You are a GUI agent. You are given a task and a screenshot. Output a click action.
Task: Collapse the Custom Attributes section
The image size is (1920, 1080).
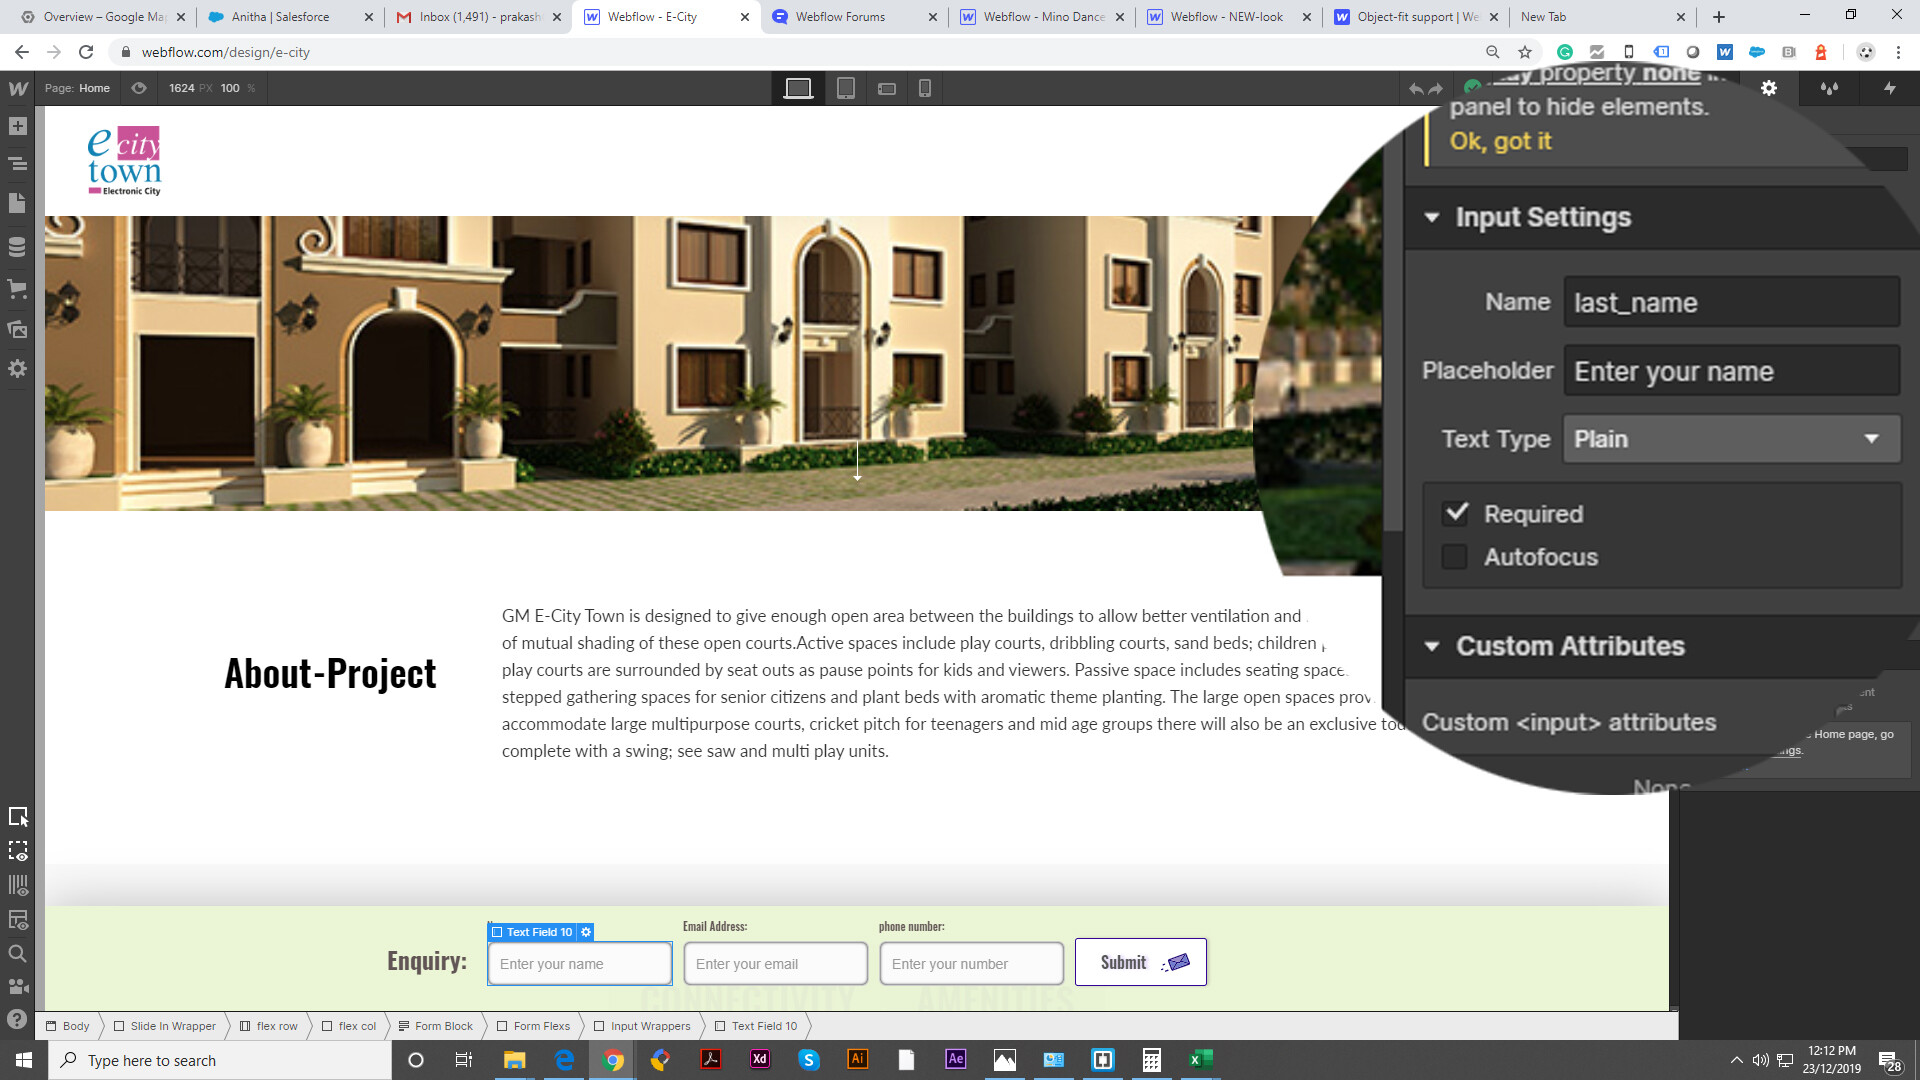point(1432,646)
